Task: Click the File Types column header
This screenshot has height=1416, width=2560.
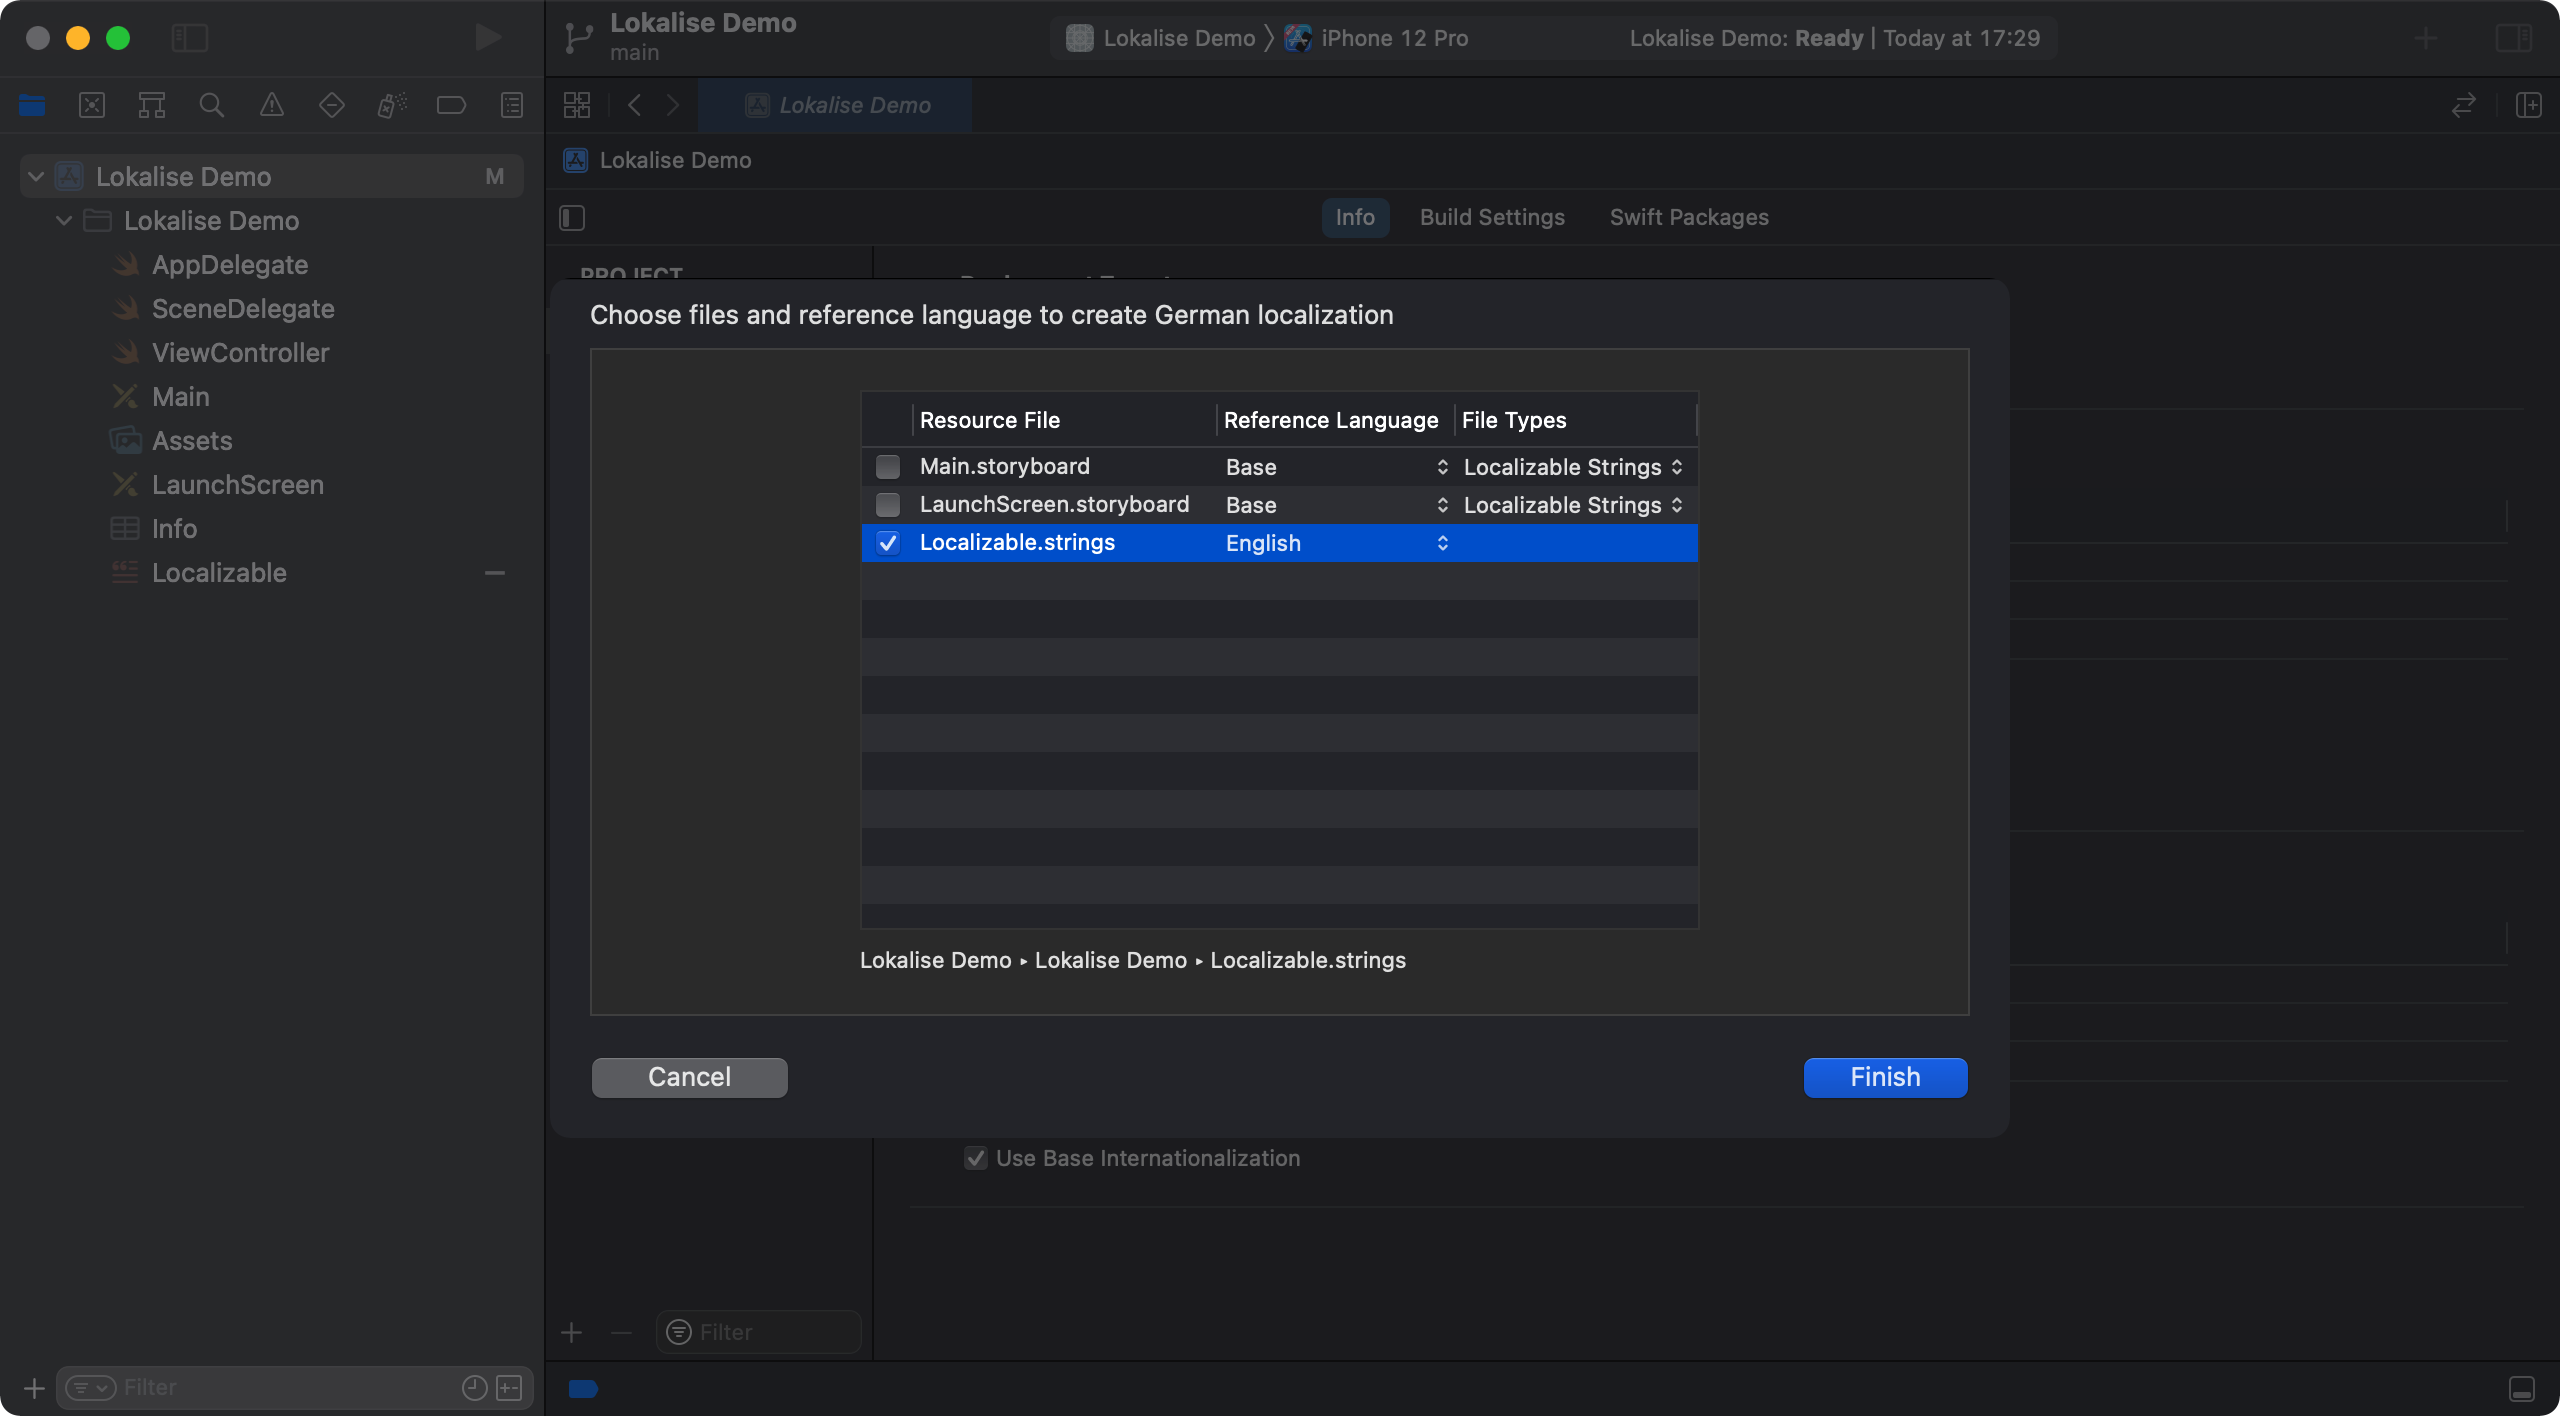Action: (1574, 420)
